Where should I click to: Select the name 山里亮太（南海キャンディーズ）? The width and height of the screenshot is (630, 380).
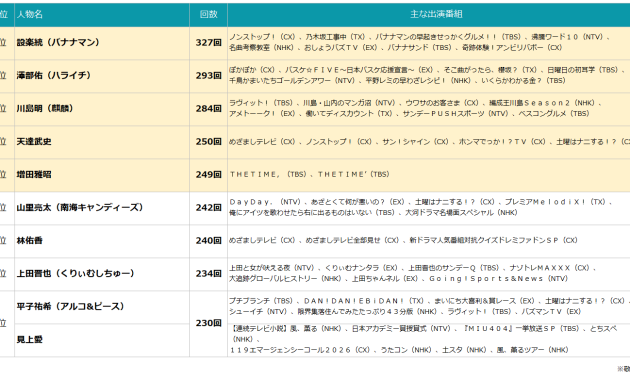(80, 208)
